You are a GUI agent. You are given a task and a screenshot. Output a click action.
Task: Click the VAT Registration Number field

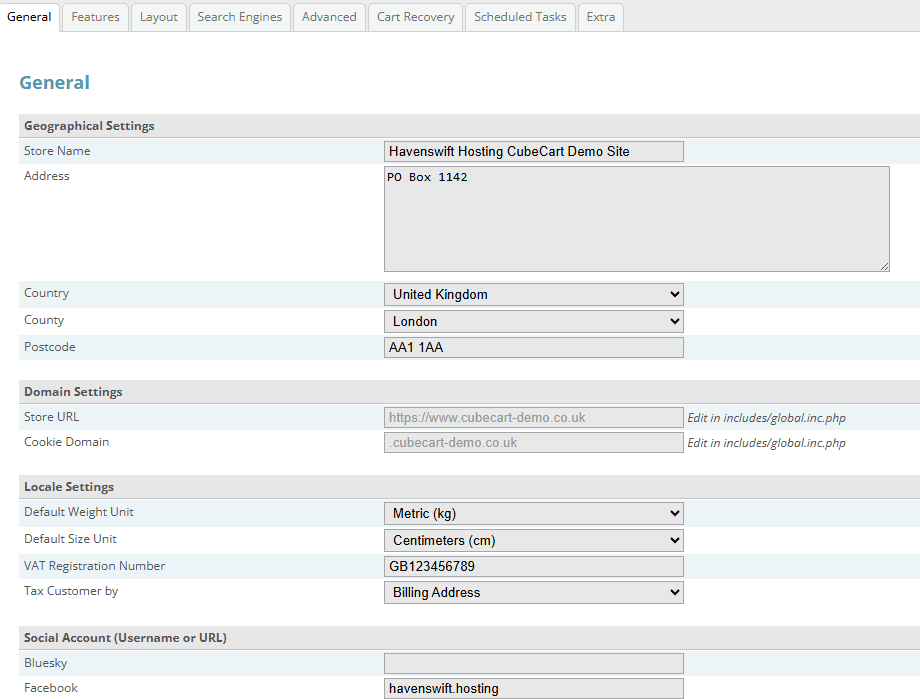pyautogui.click(x=534, y=566)
